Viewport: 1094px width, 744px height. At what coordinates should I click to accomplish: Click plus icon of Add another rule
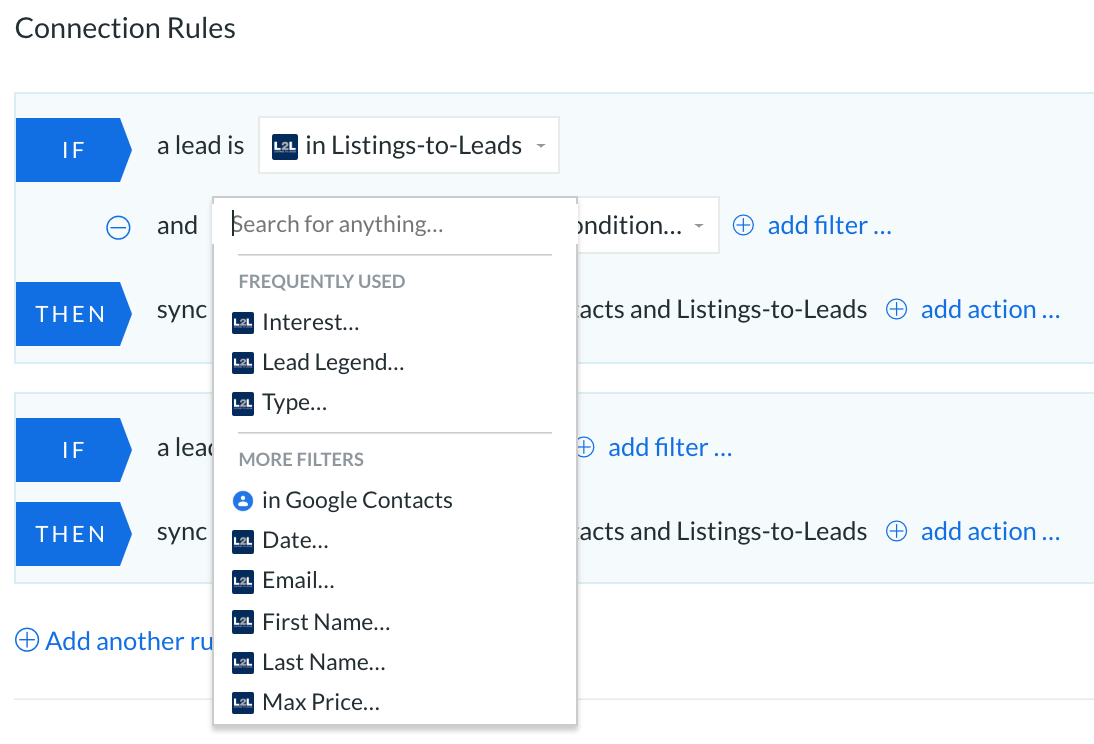[x=27, y=640]
